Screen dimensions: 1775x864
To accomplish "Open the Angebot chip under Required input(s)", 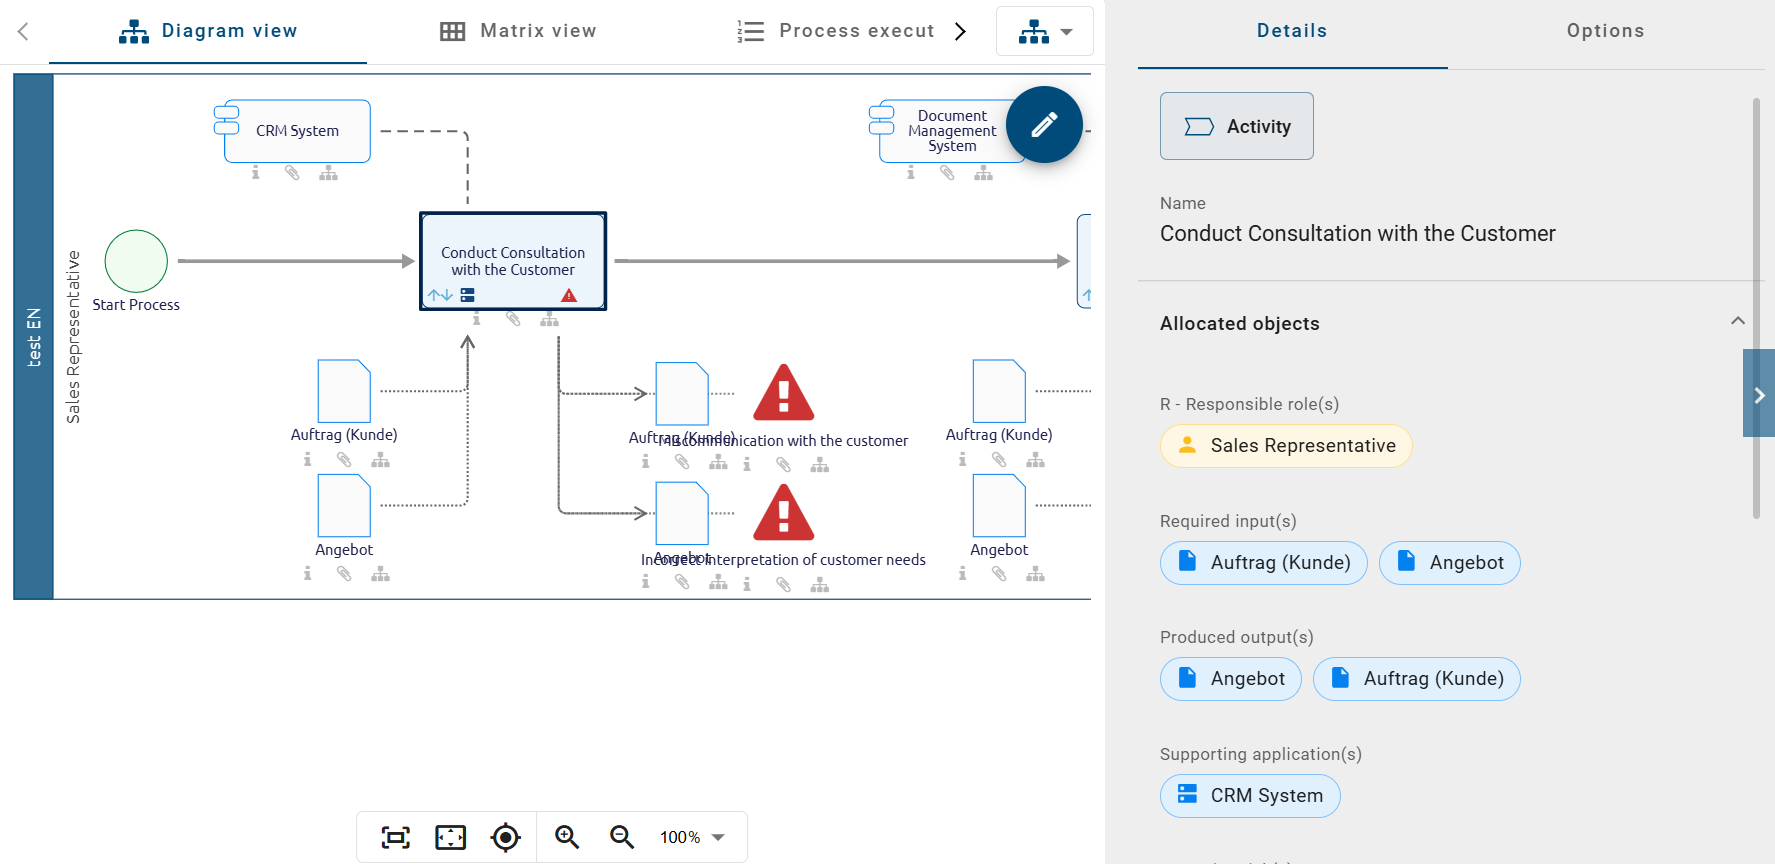I will point(1450,563).
